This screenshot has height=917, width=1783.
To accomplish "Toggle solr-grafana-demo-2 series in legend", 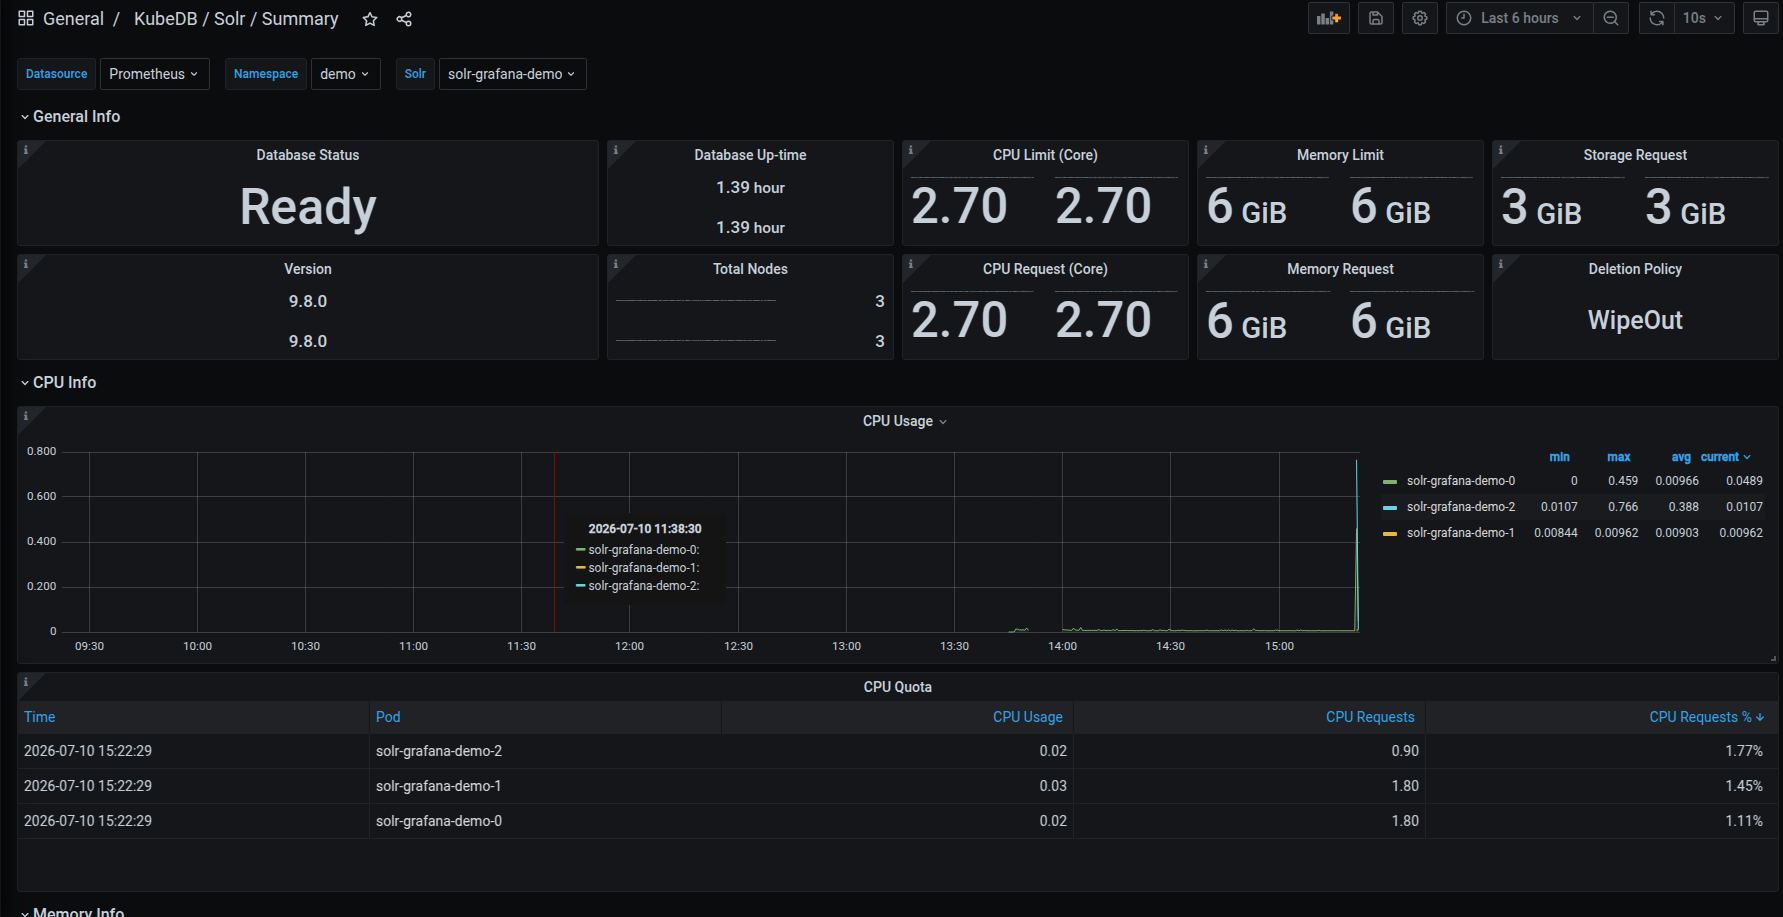I will coord(1460,507).
